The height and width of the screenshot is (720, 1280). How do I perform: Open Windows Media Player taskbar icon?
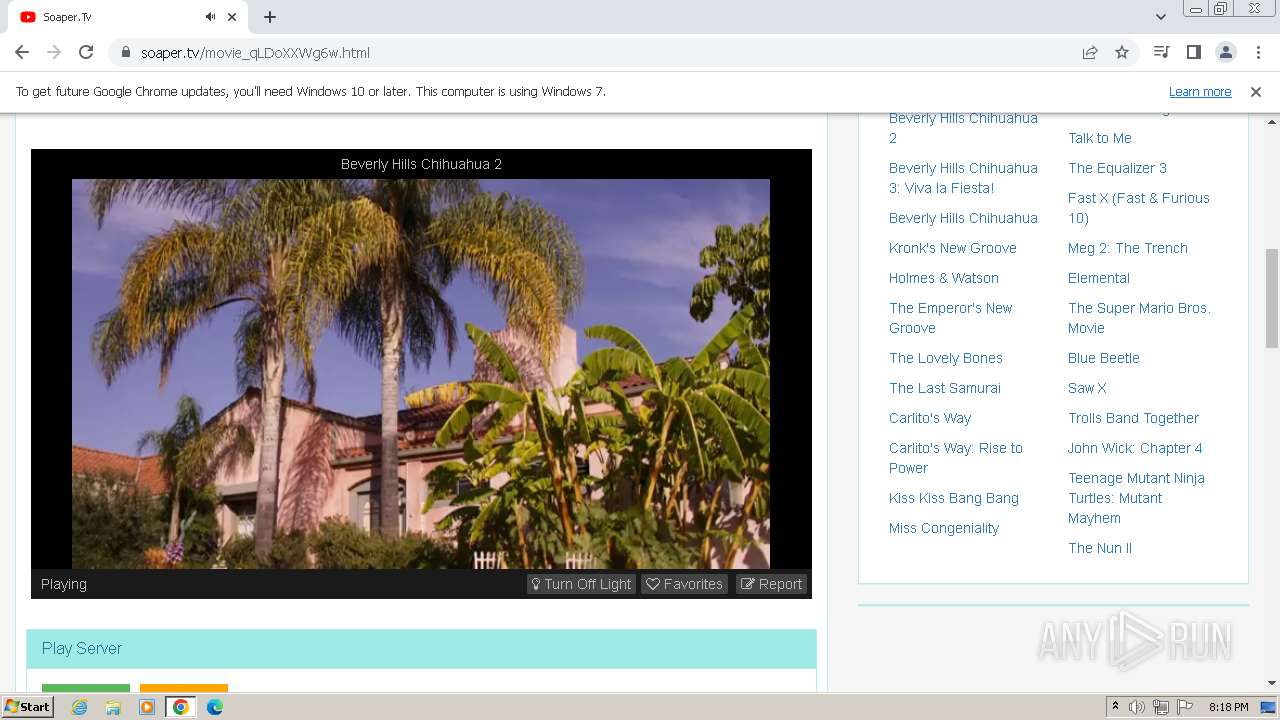147,707
